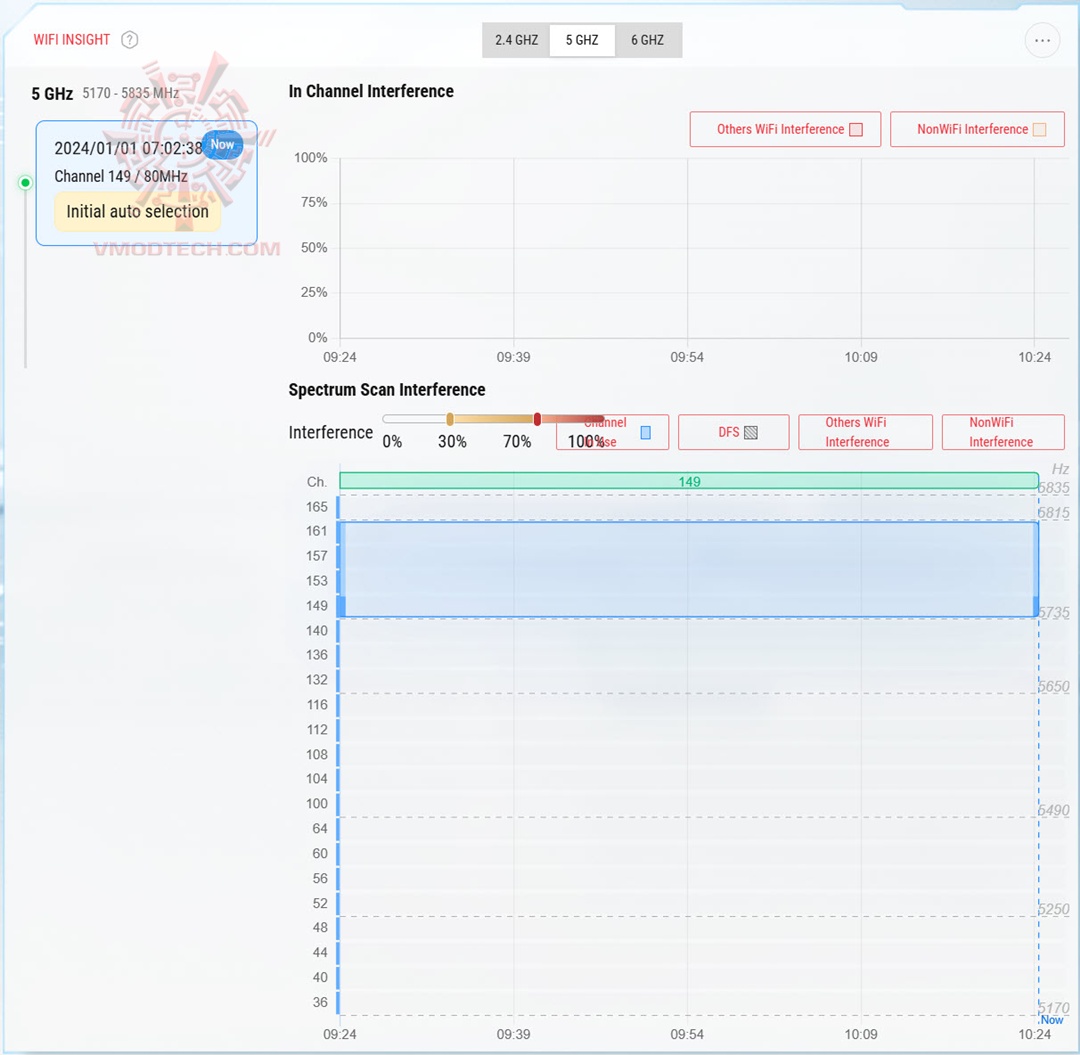Click the 5650 frequency label
The width and height of the screenshot is (1080, 1055).
pyautogui.click(x=1054, y=686)
